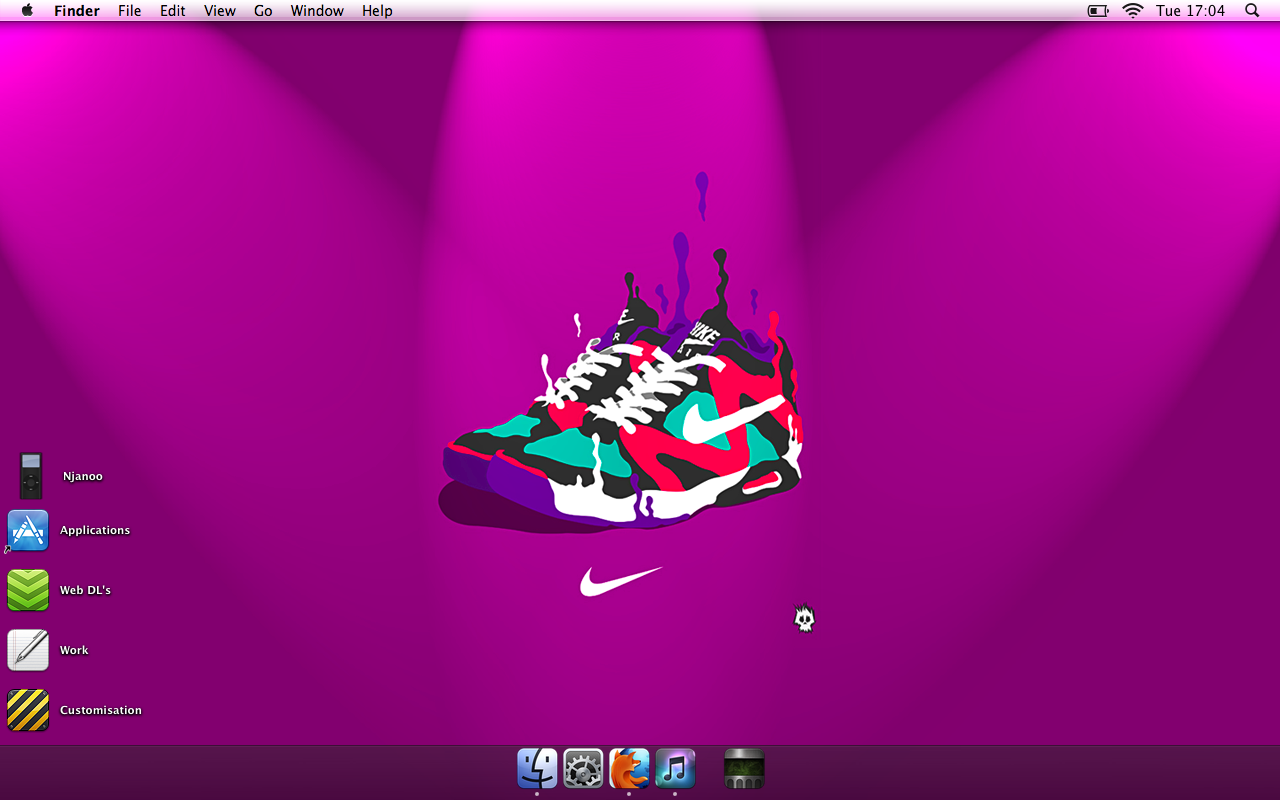Open System Preferences from the Dock
This screenshot has width=1280, height=800.
click(x=583, y=769)
